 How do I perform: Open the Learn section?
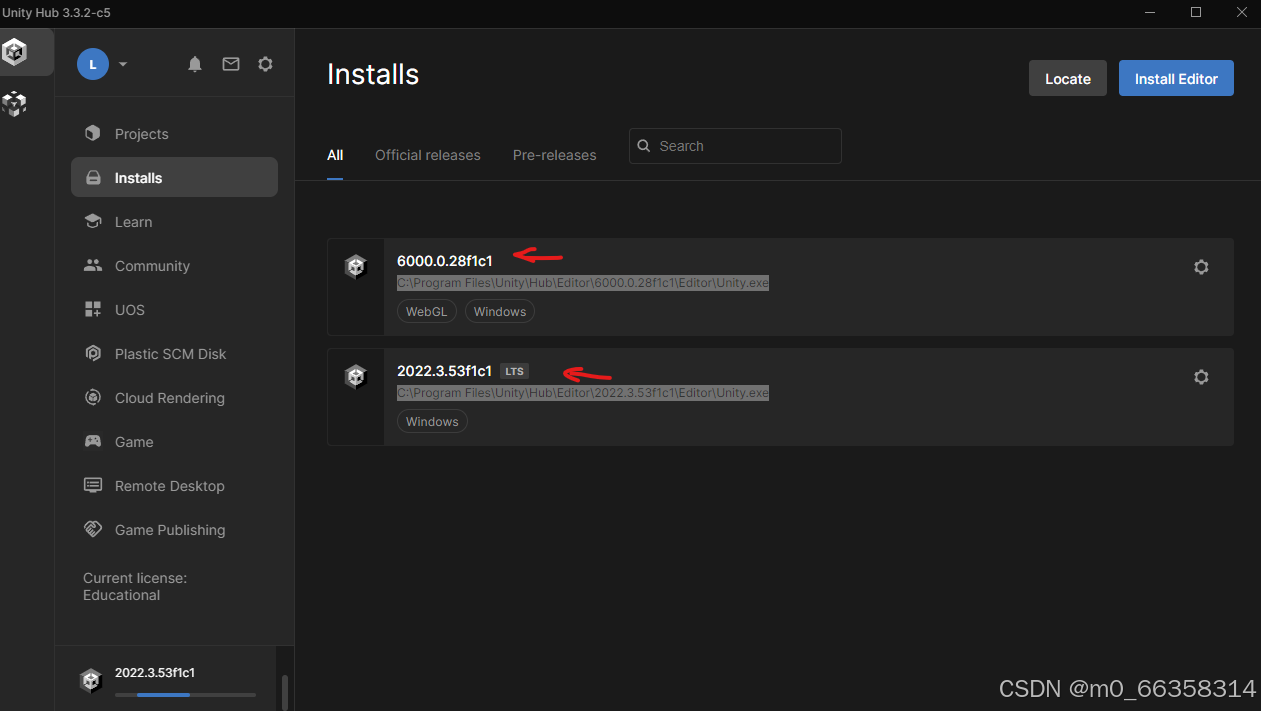(174, 222)
